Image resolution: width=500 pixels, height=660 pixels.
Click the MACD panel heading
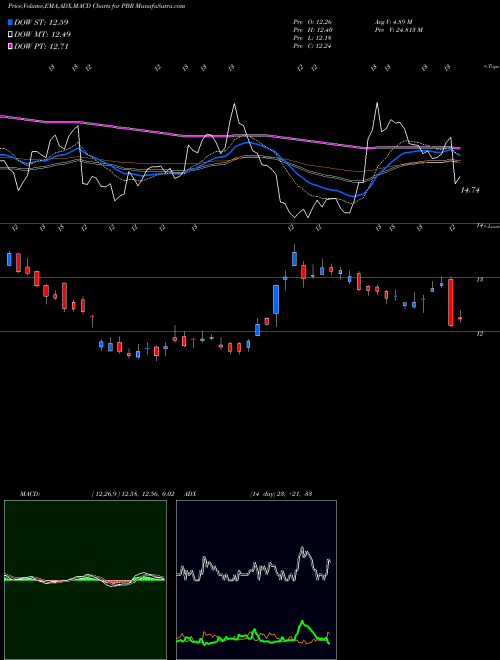29,494
